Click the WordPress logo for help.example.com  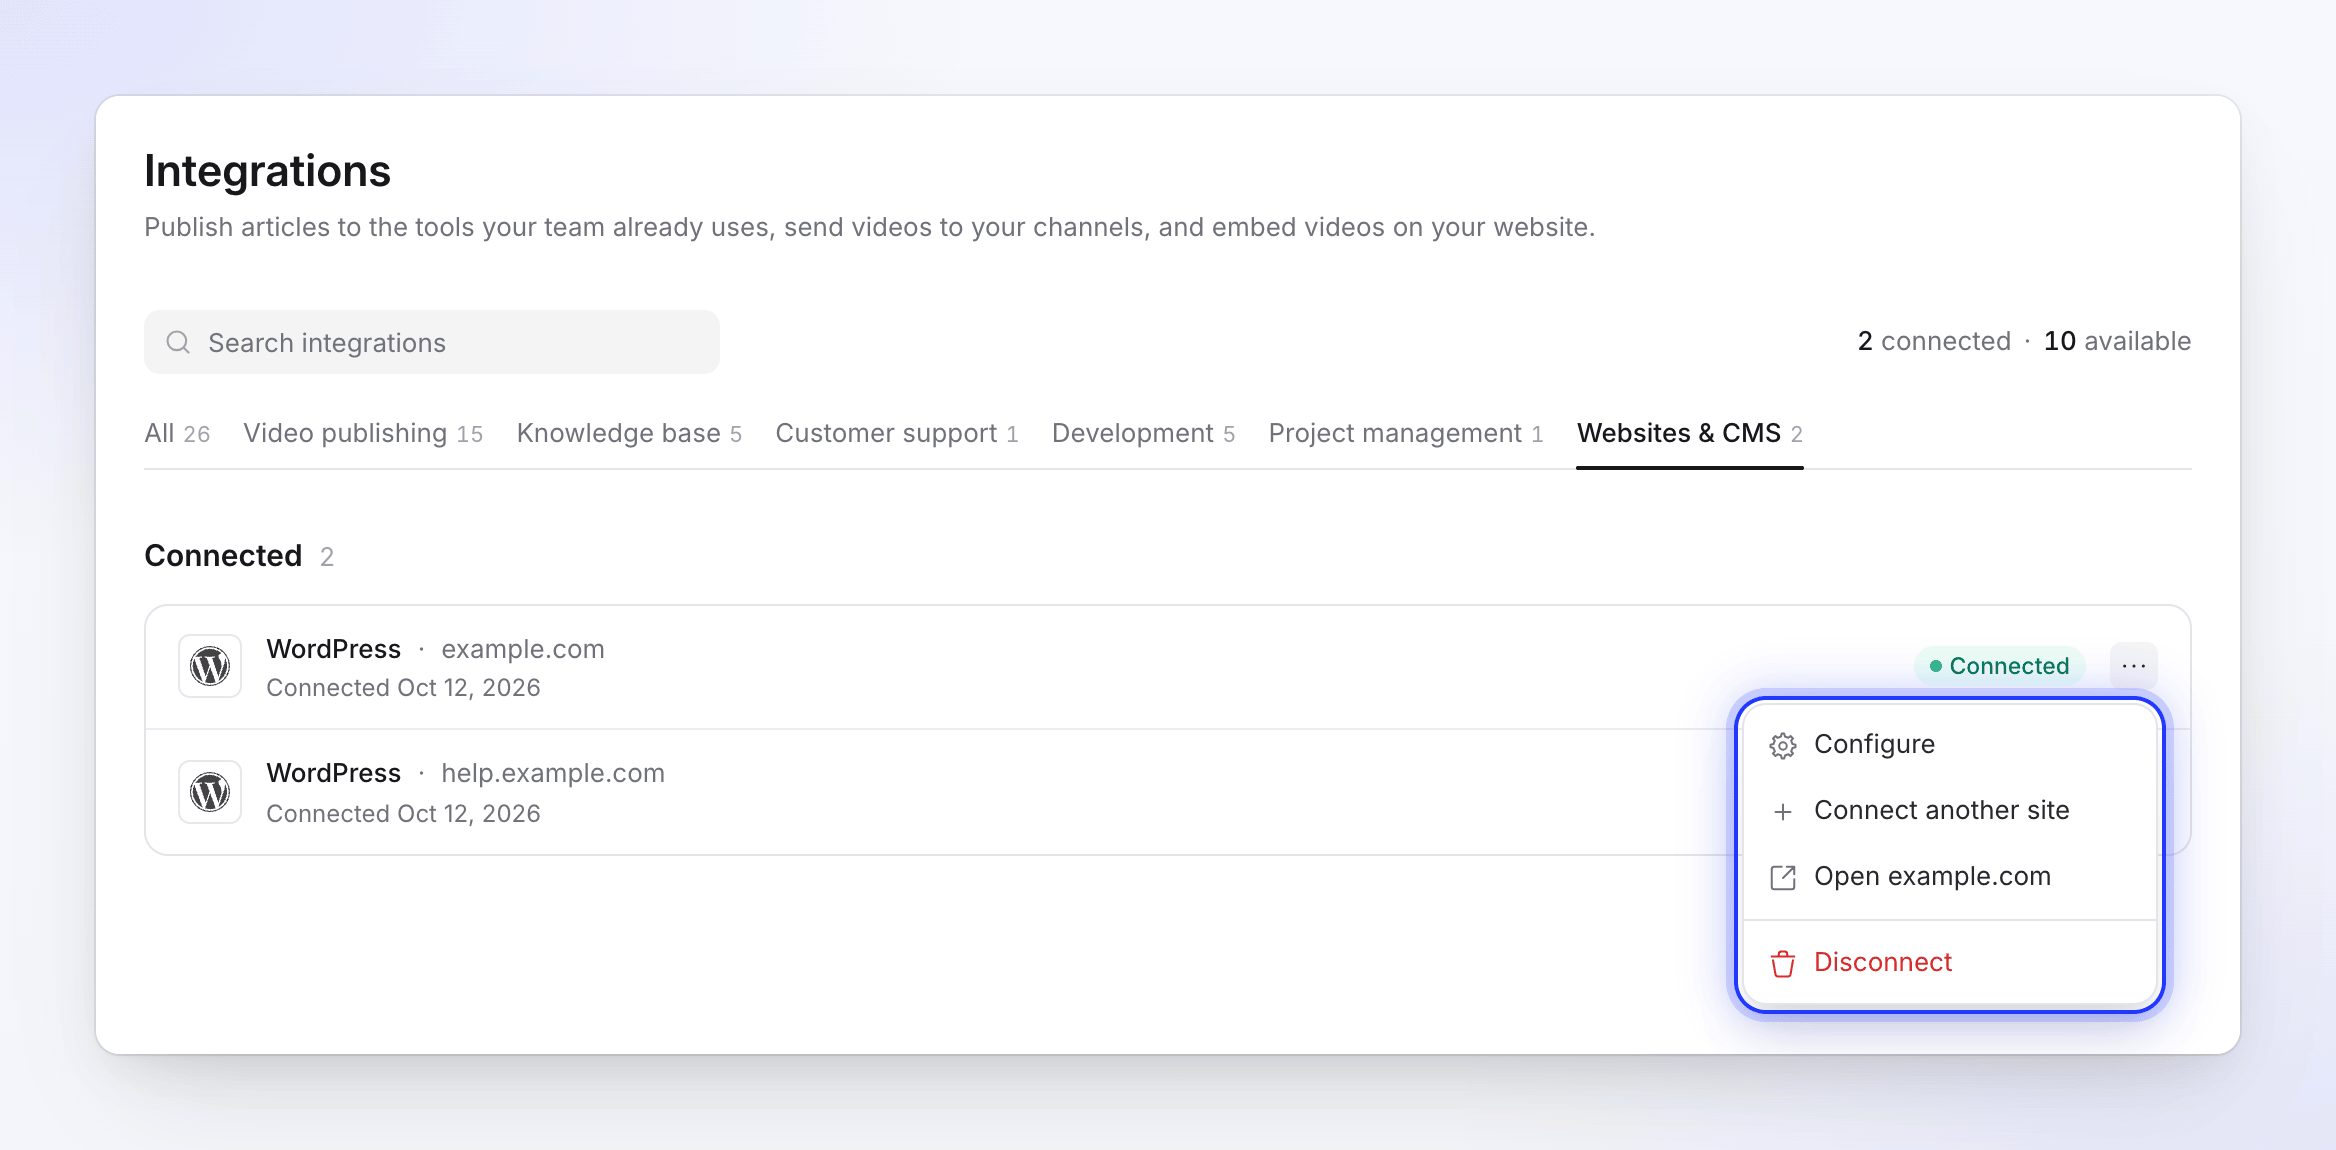pyautogui.click(x=210, y=792)
